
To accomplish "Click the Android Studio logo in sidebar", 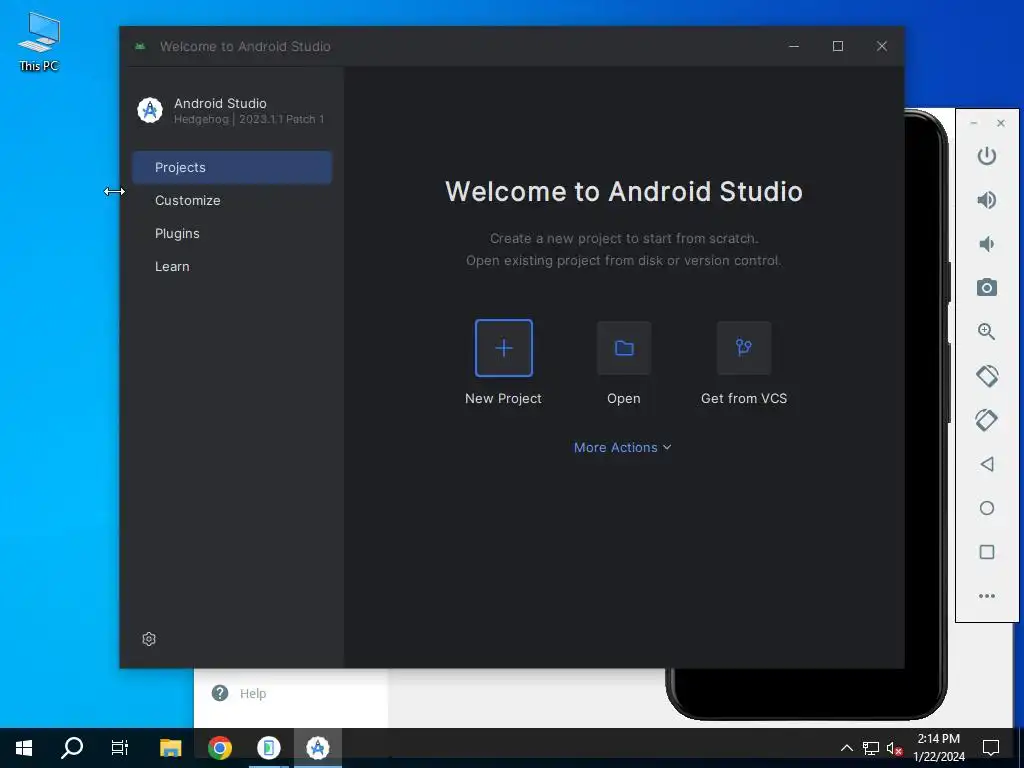I will pos(150,110).
